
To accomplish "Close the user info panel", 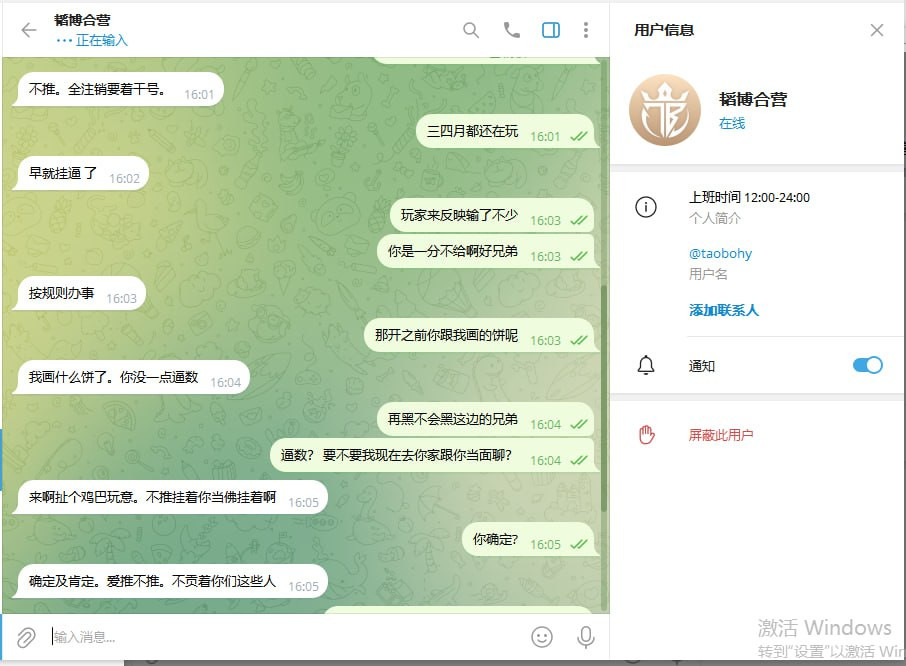I will point(877,30).
